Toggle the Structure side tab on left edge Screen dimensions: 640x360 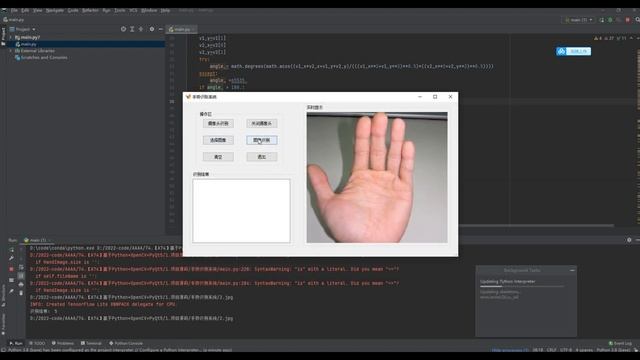(x=3, y=296)
